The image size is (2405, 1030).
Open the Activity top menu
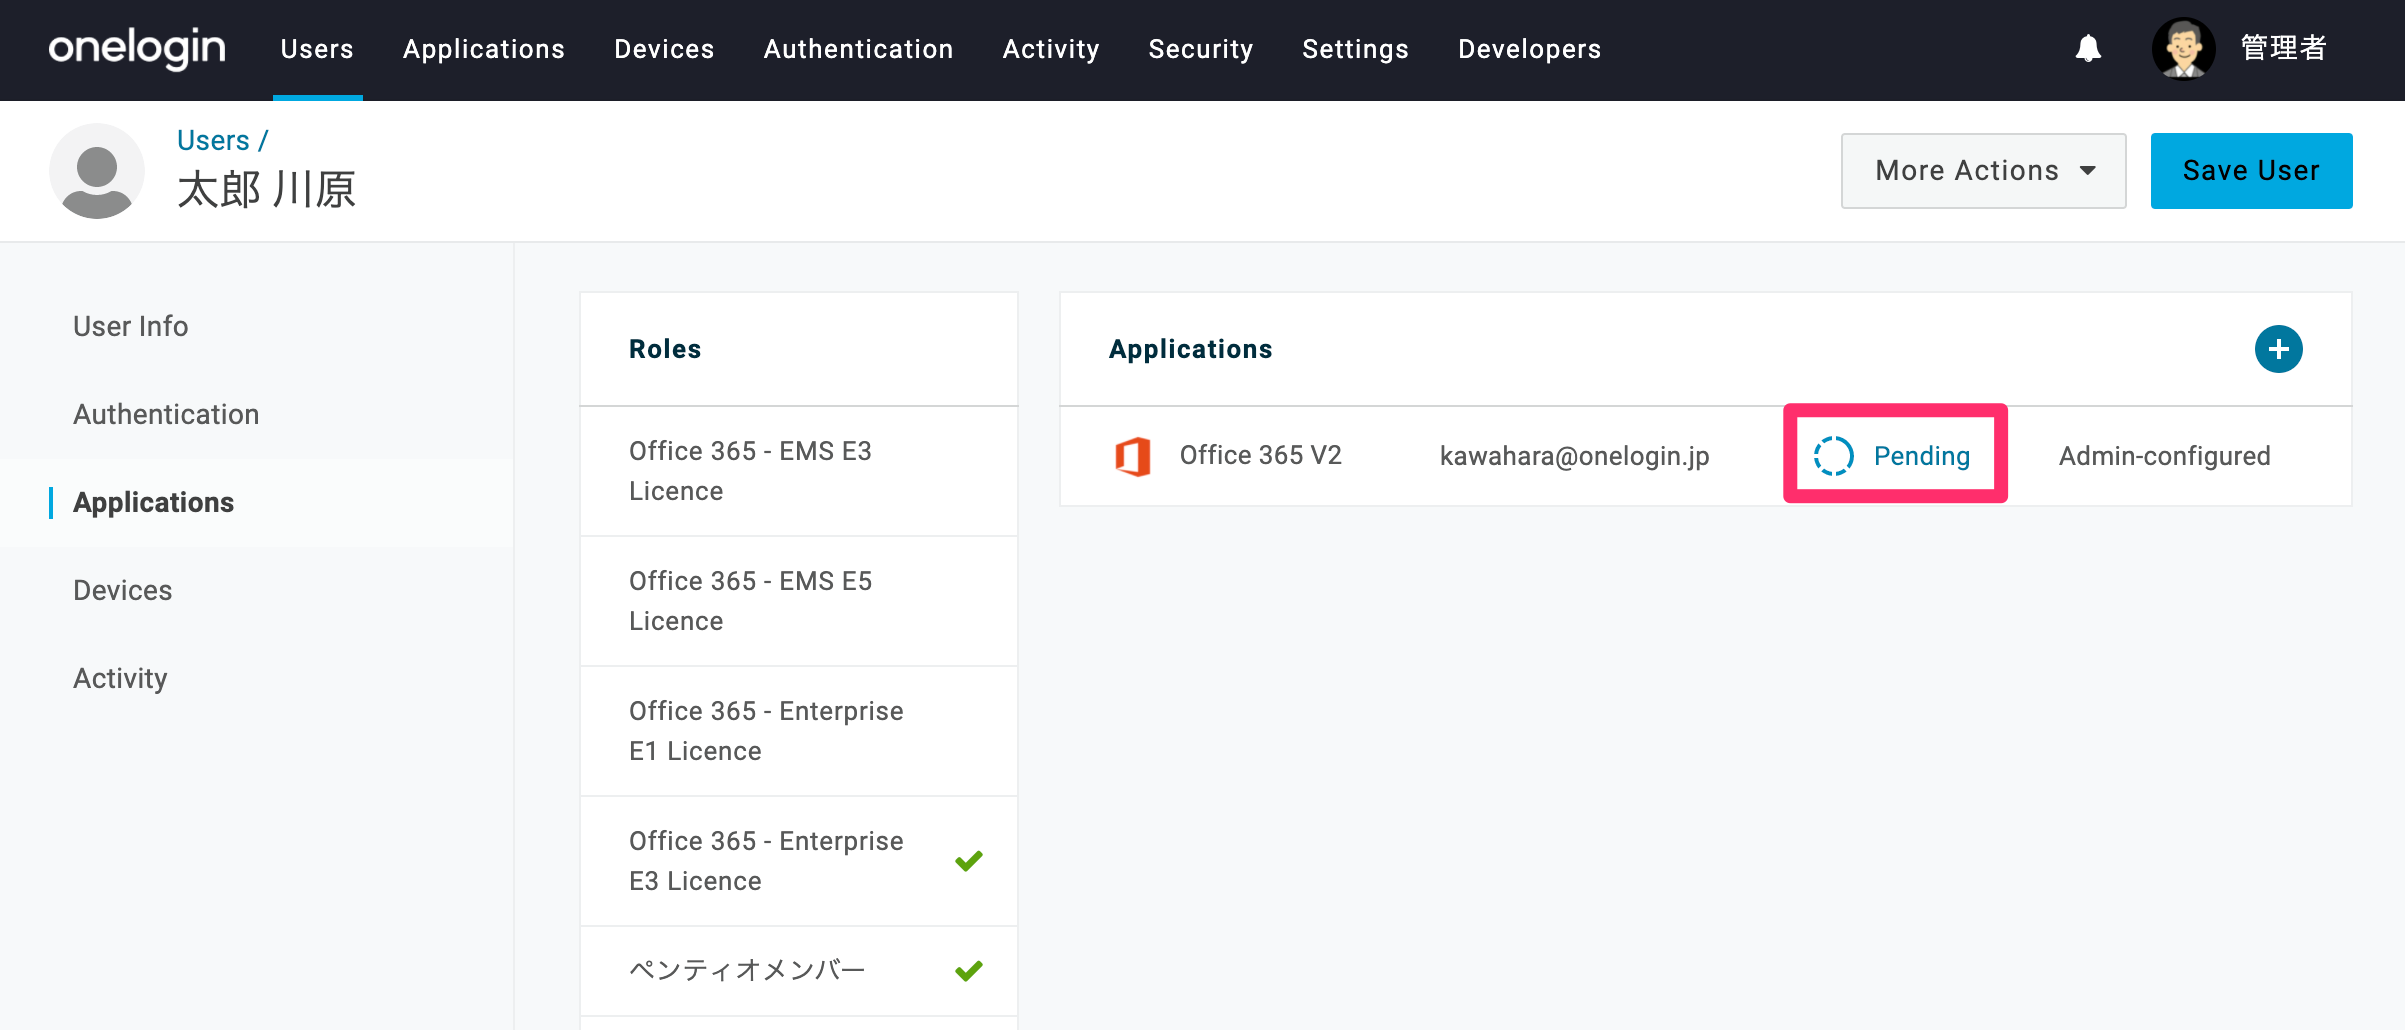click(1051, 49)
